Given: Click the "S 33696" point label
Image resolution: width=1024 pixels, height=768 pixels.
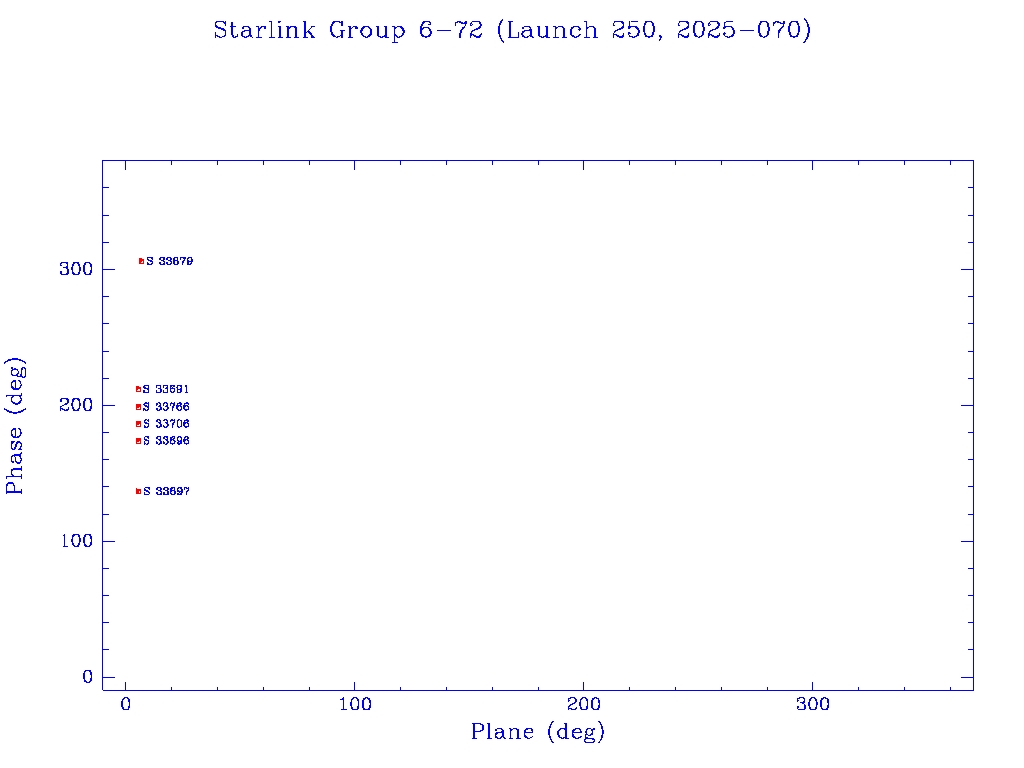Looking at the screenshot, I should click(166, 441).
